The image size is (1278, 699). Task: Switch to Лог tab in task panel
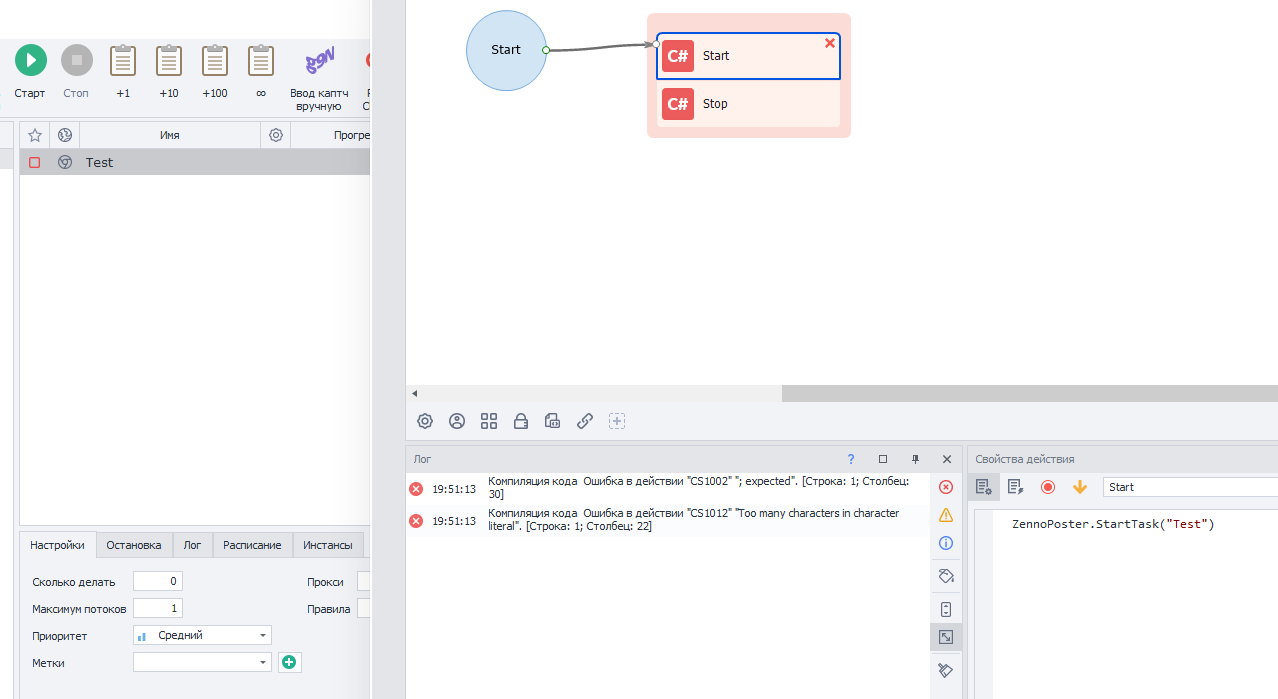point(192,545)
